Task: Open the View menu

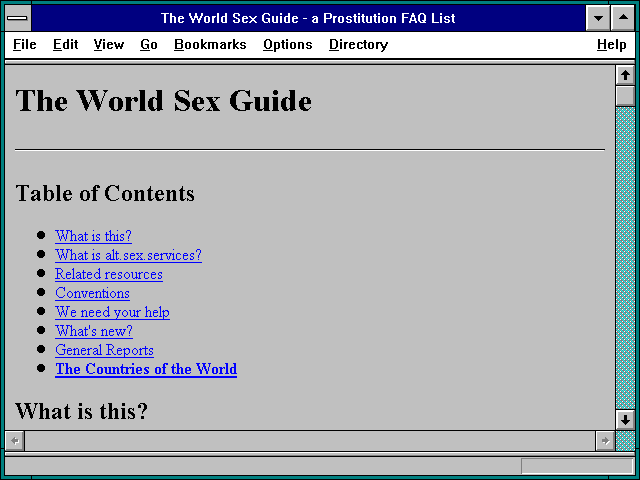Action: (109, 44)
